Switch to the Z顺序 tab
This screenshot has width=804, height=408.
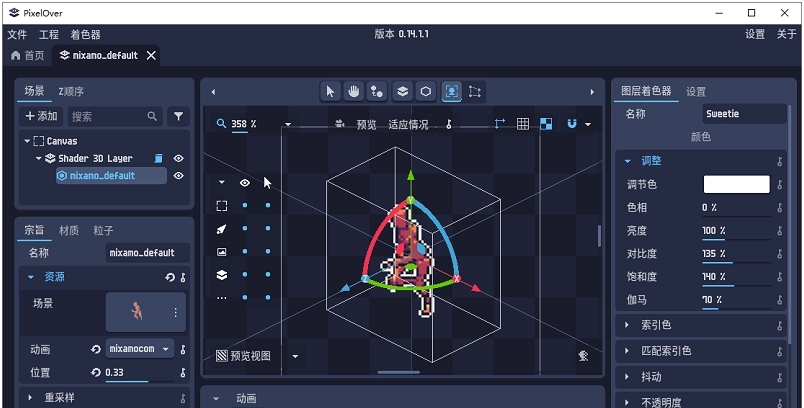71,91
